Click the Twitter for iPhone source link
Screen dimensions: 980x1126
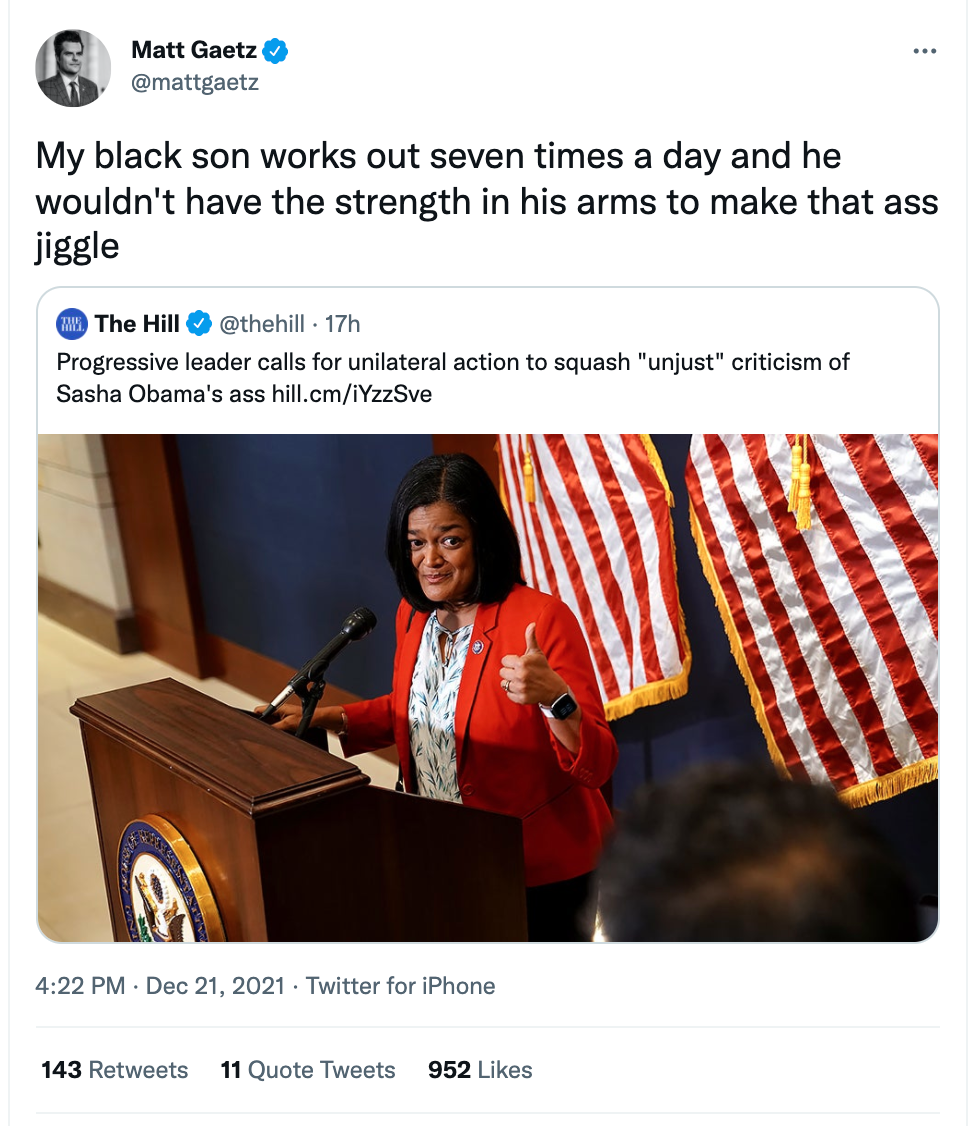coord(400,986)
